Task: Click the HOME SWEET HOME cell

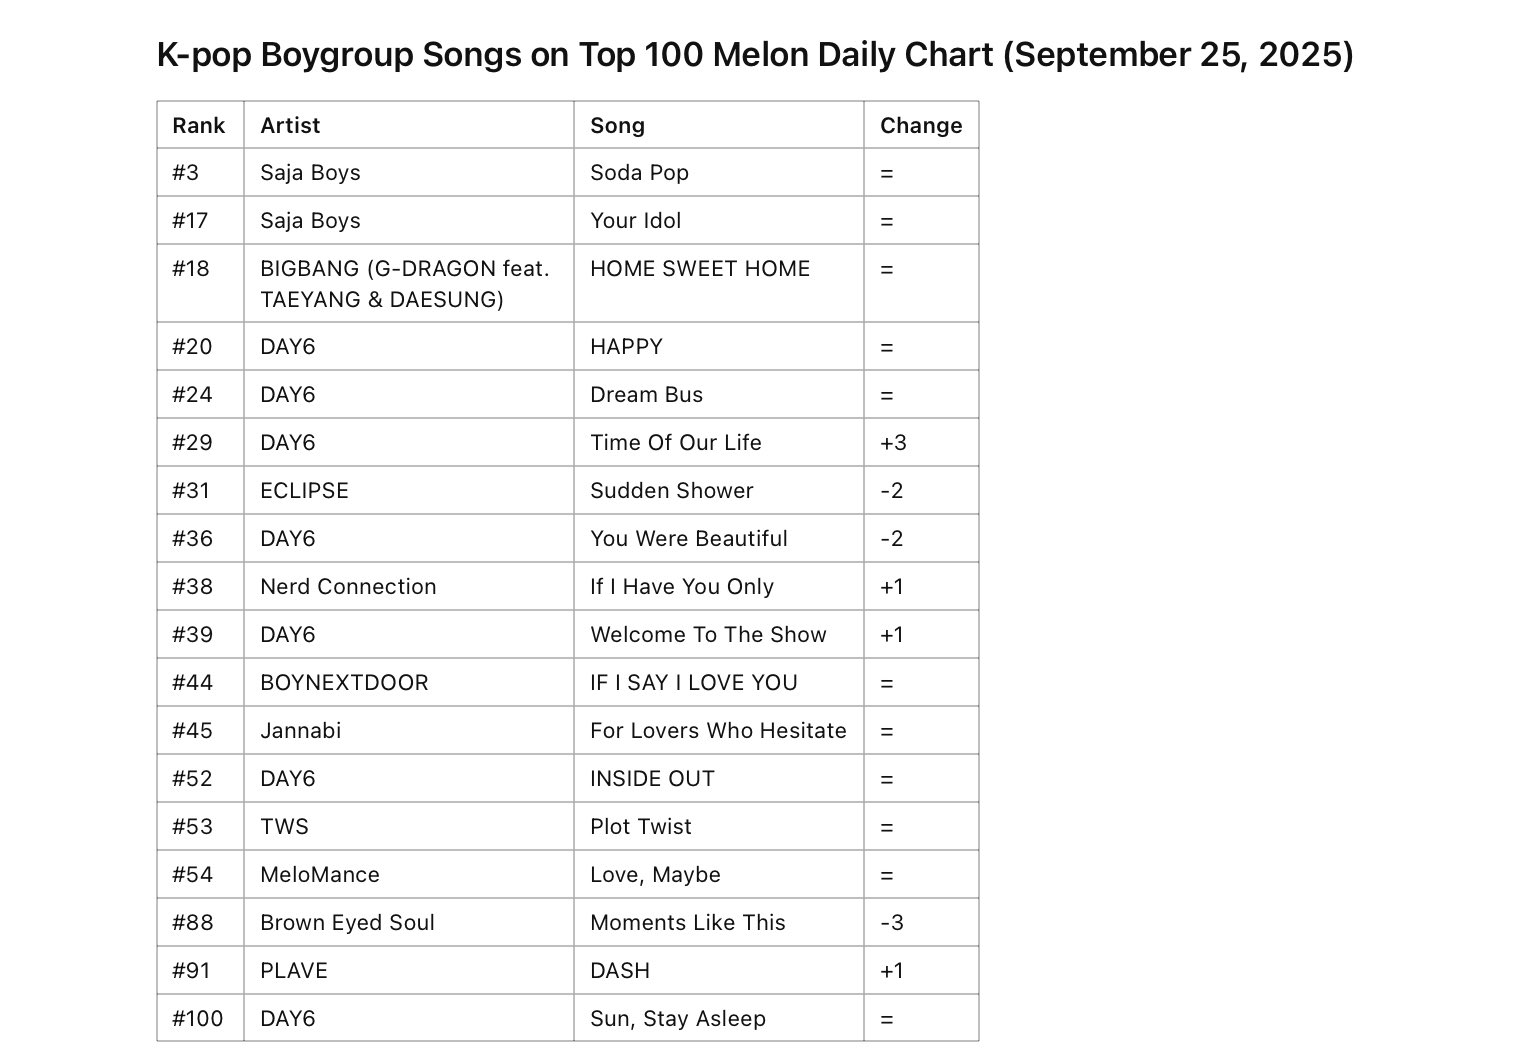Action: click(x=719, y=284)
